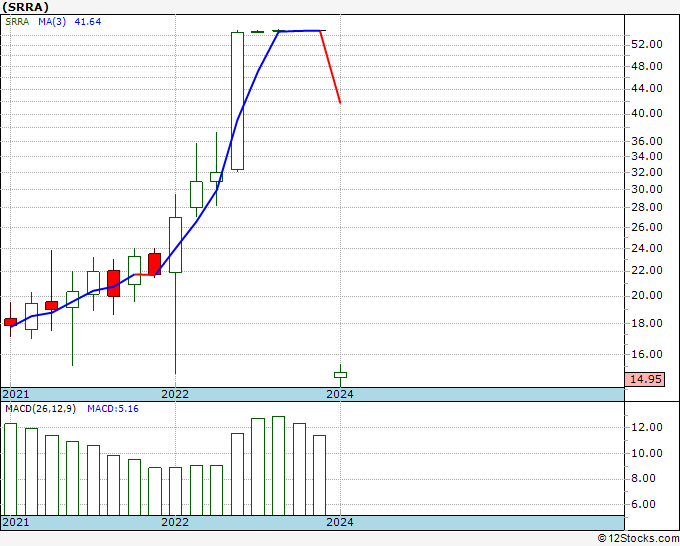Click the 32.00 price axis label

click(647, 172)
